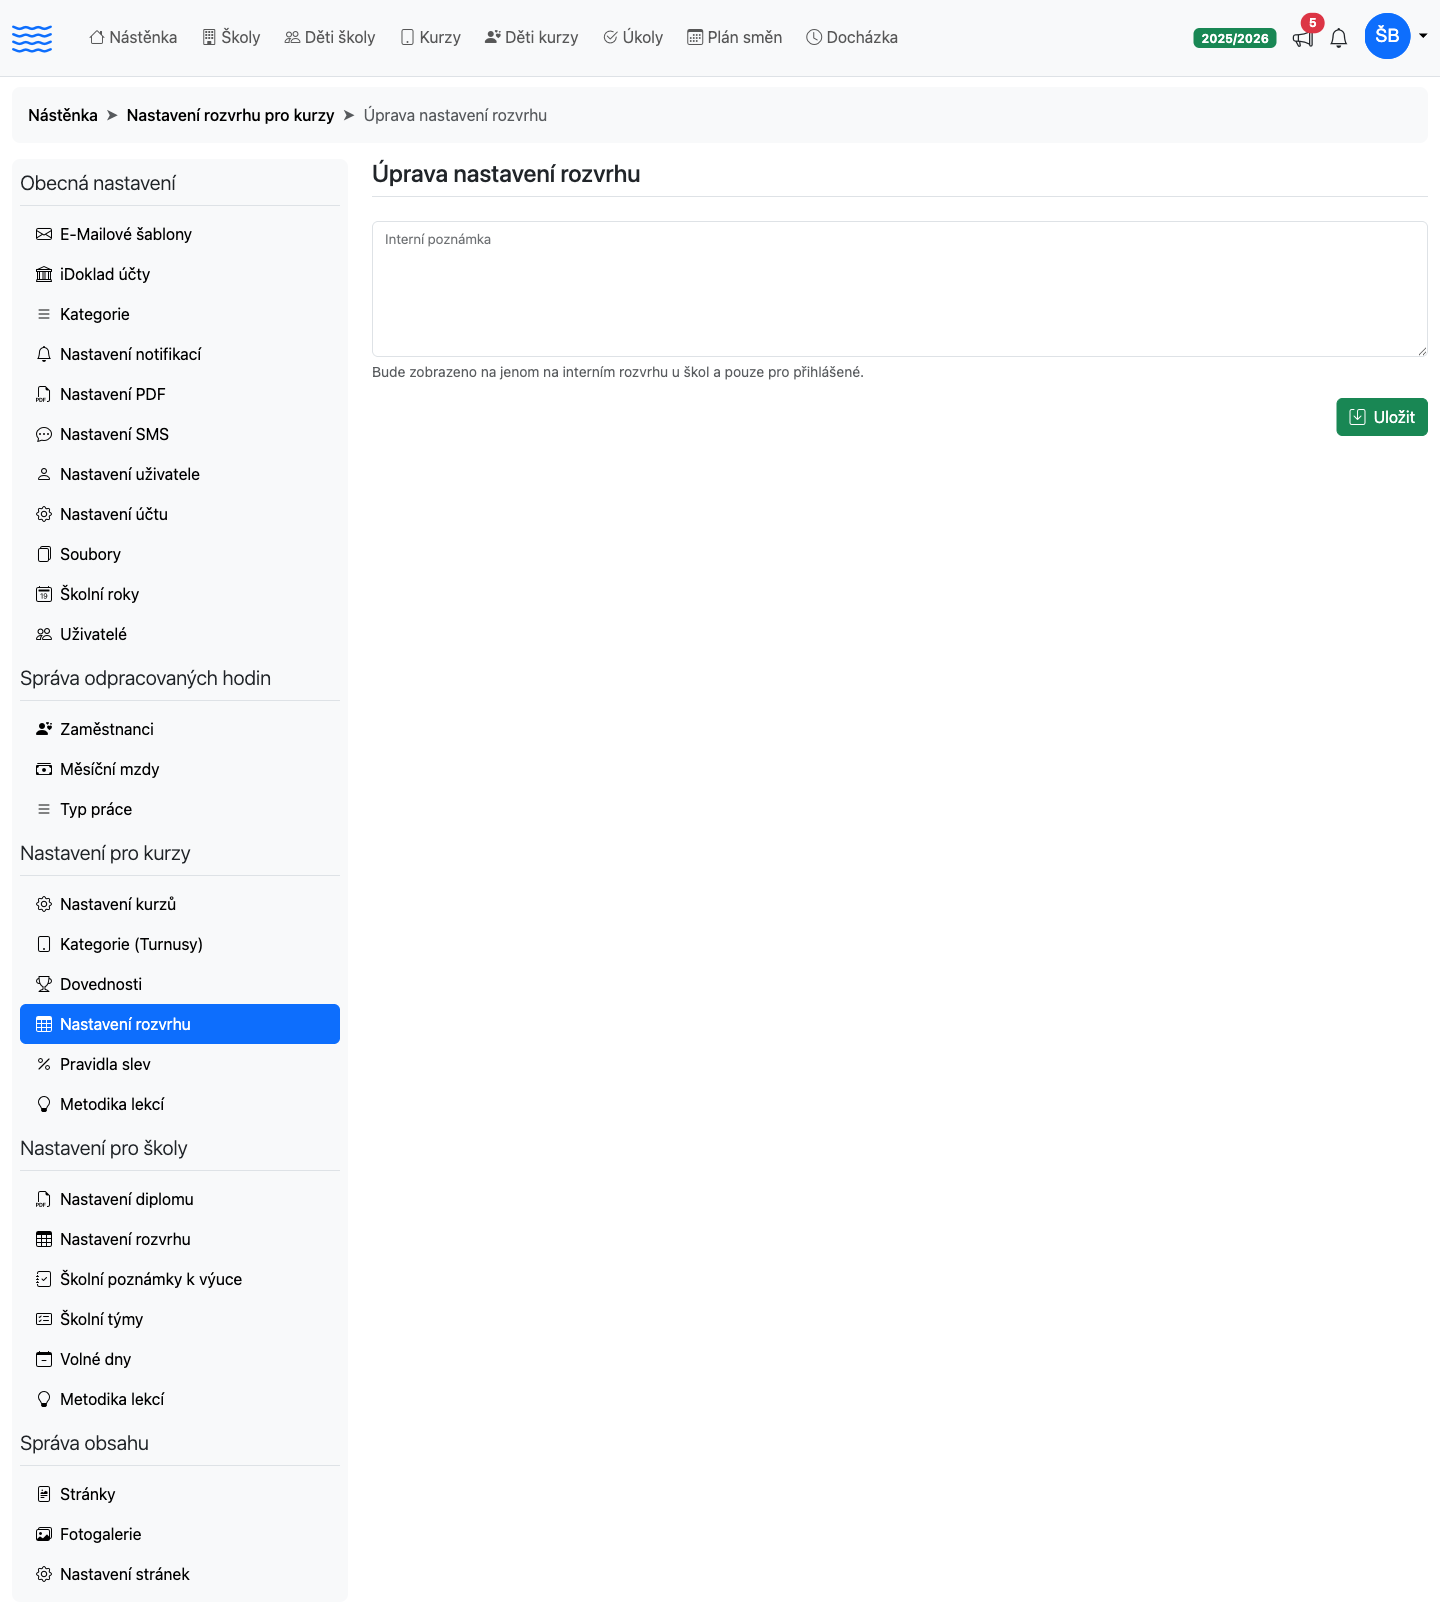Click the Nastavení rozvrhu pro kurzy breadcrumb

pos(230,115)
